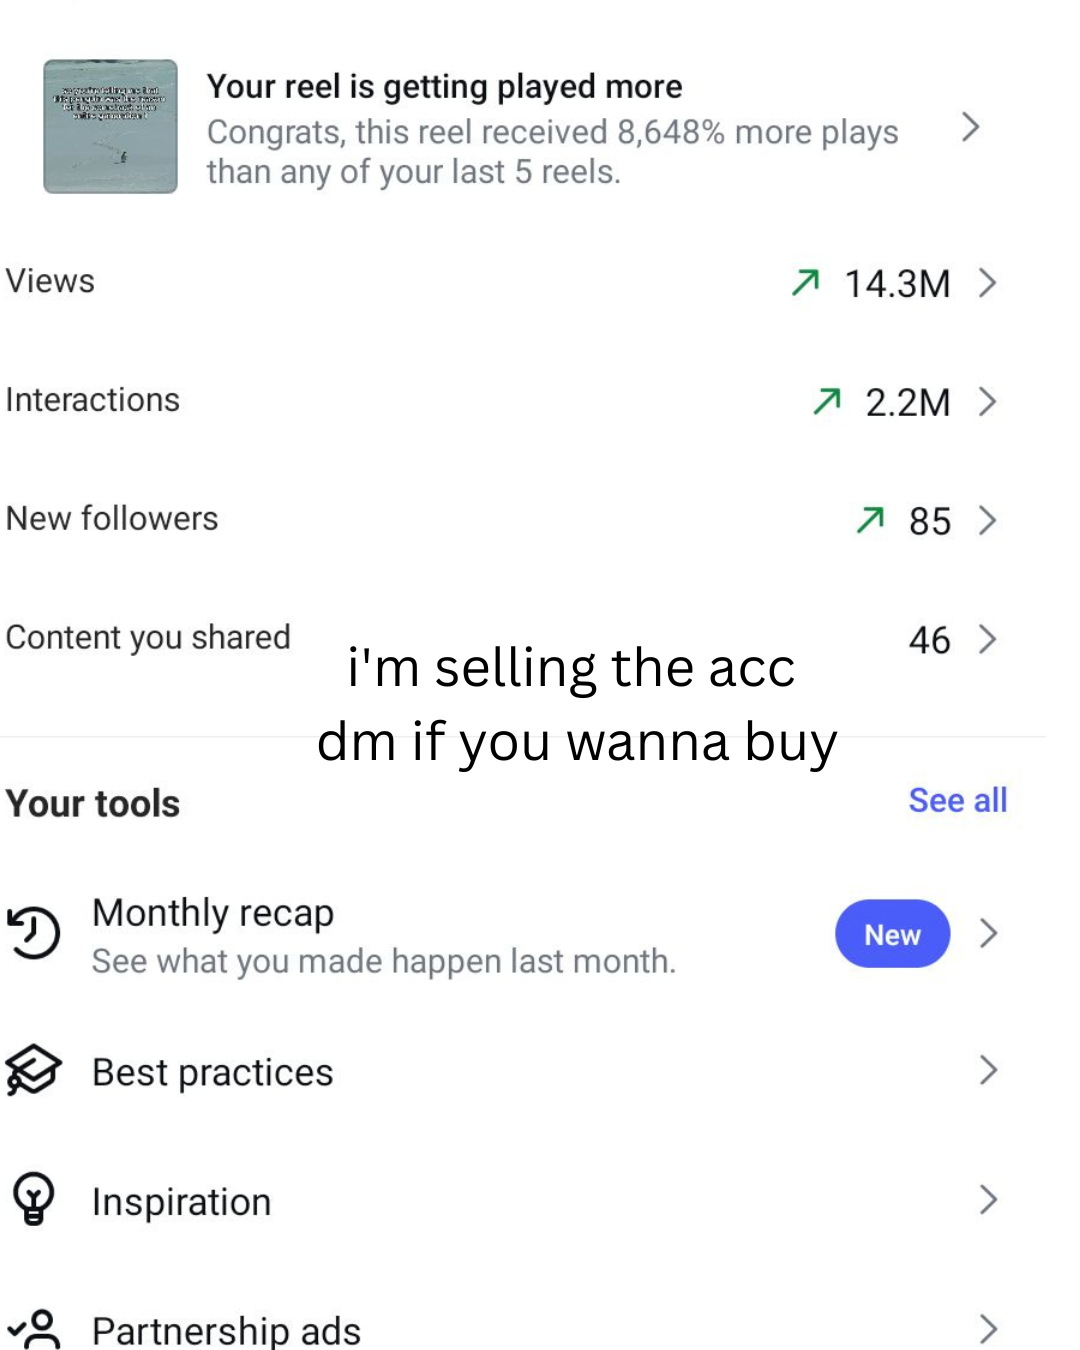Screen dimensions: 1080x1350
Task: Expand Content you shared chevron
Action: click(x=988, y=639)
